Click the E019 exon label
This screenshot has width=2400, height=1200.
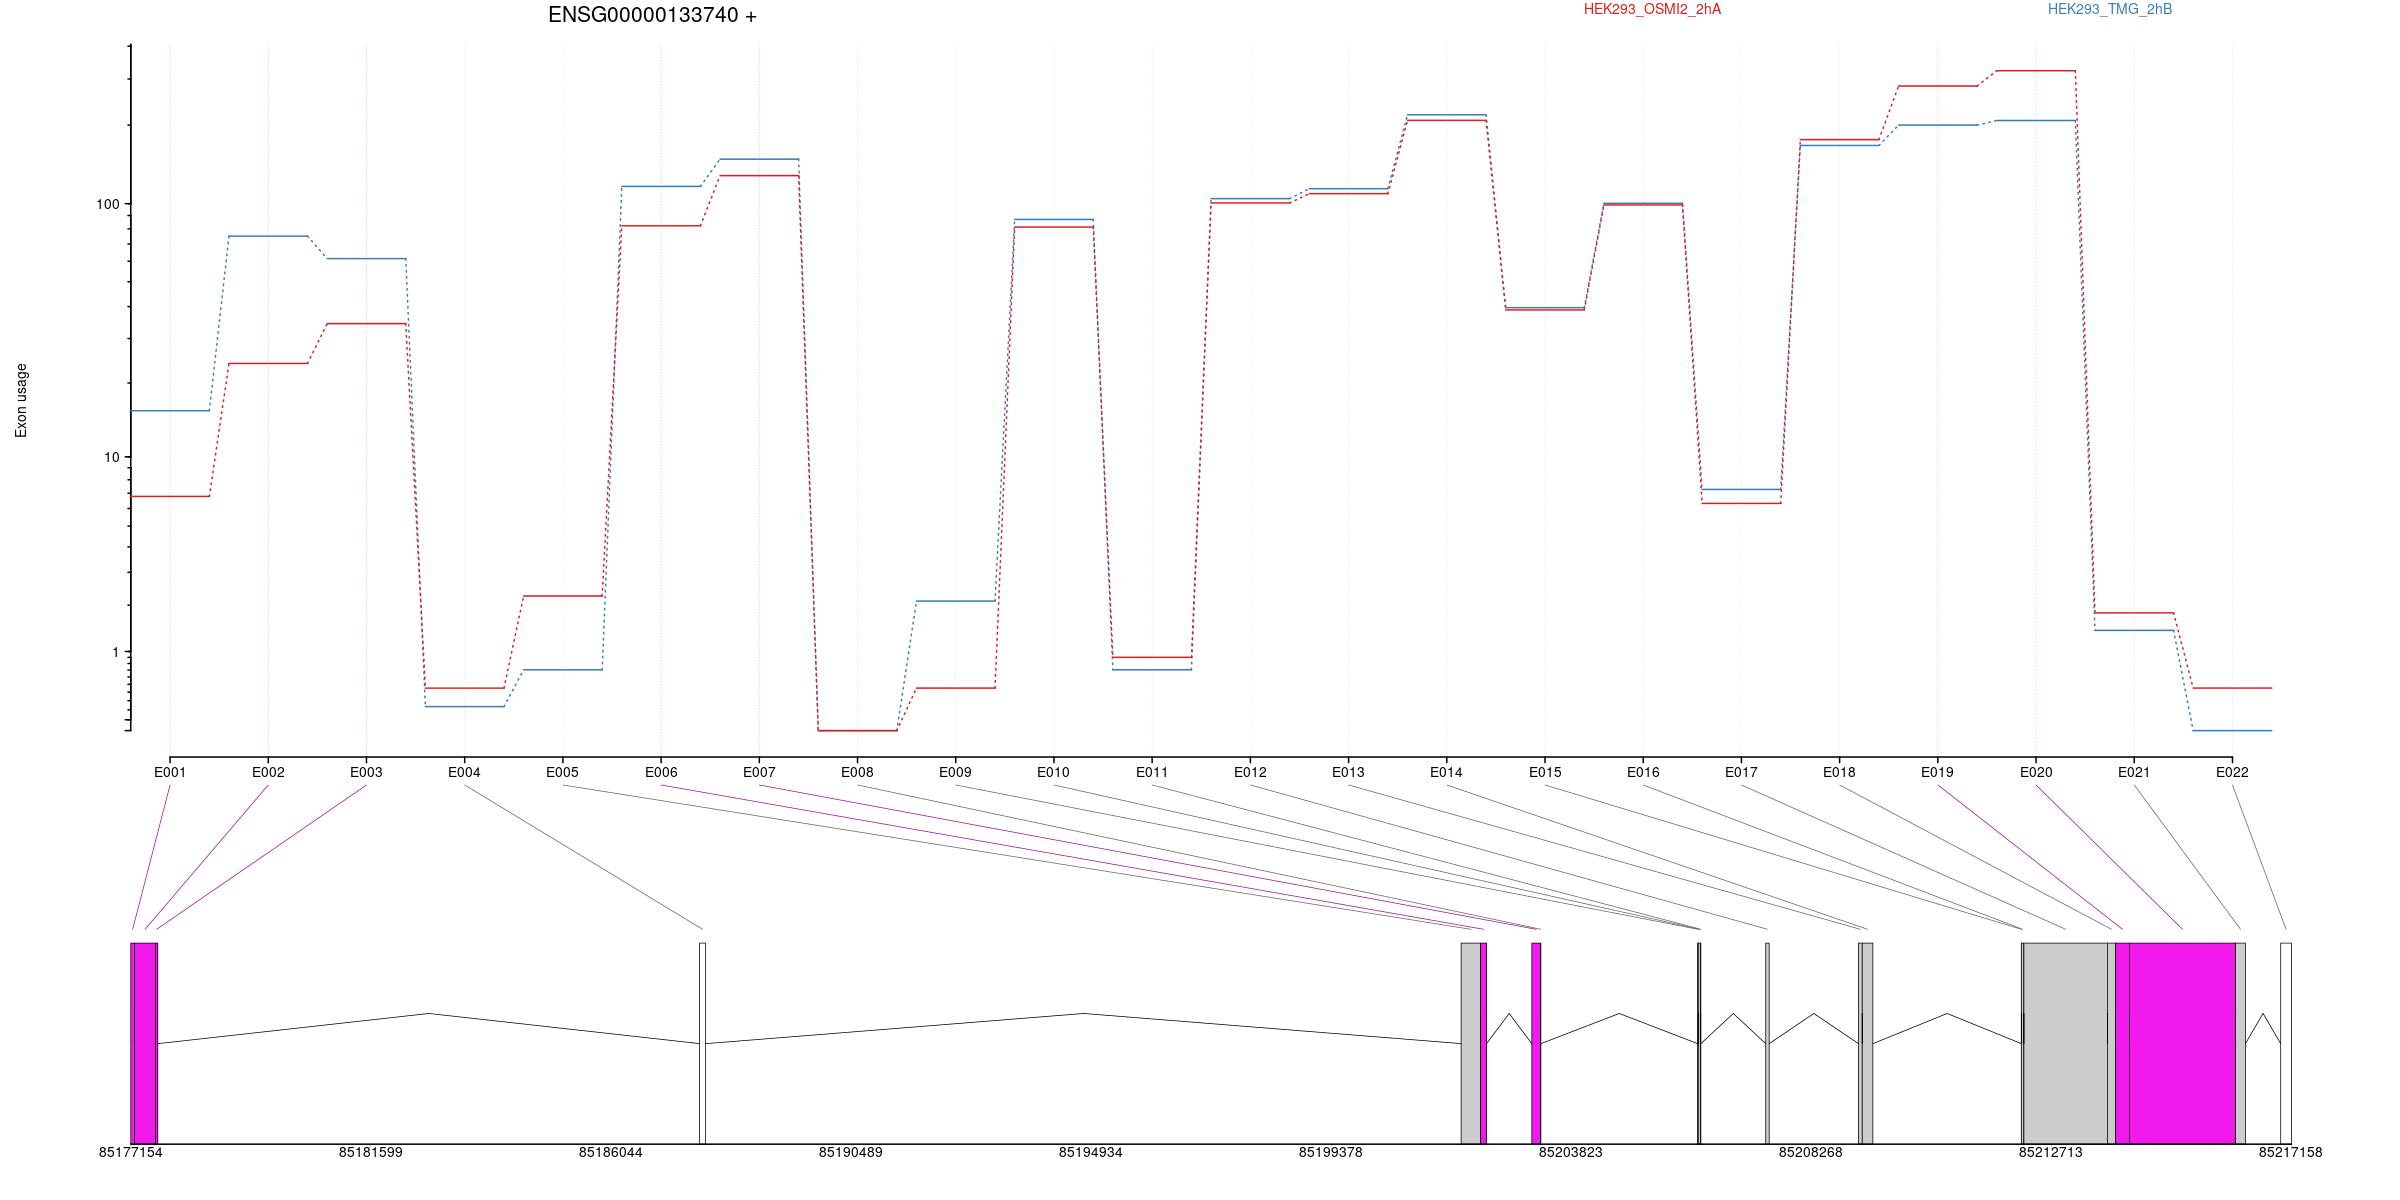click(1937, 772)
